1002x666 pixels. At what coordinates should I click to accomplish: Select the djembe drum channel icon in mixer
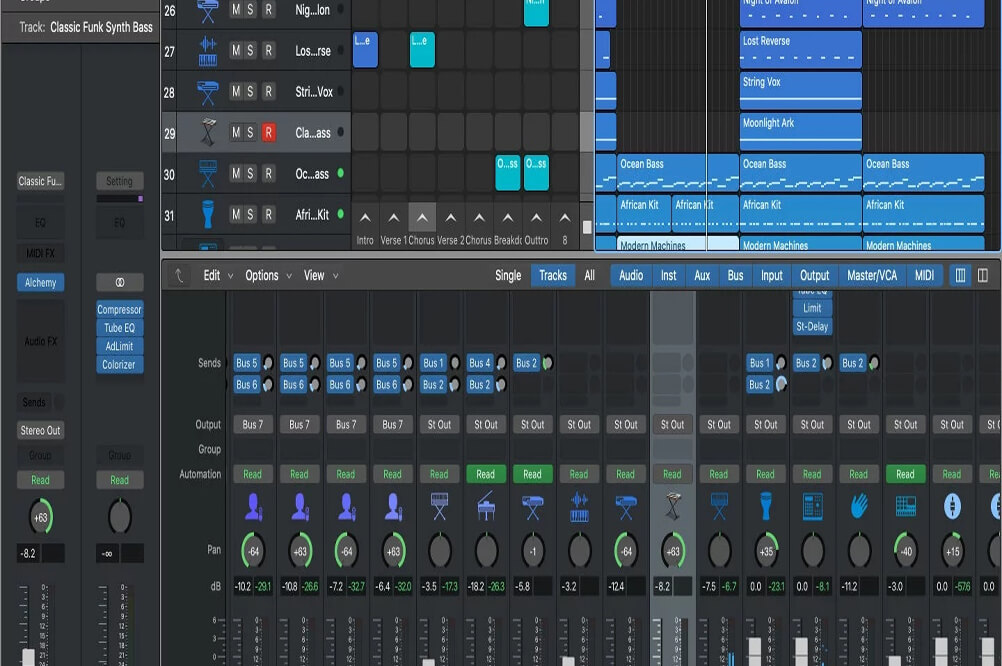click(766, 507)
